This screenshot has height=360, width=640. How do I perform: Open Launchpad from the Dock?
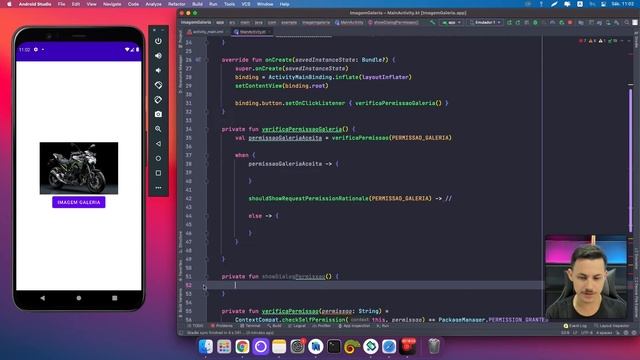coord(224,347)
